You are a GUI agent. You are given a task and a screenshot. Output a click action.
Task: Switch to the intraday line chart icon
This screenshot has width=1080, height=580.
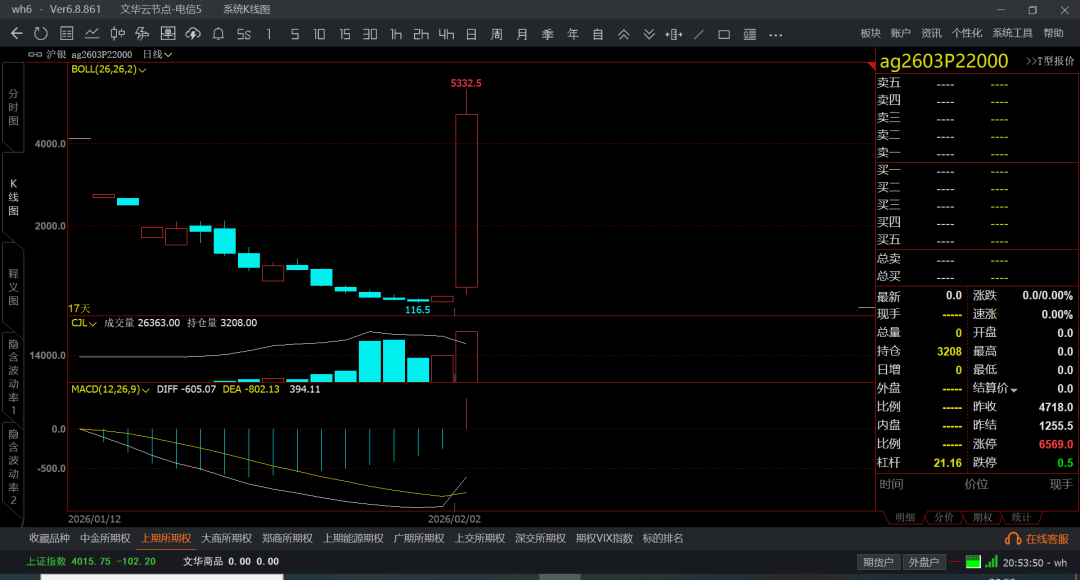(92, 34)
